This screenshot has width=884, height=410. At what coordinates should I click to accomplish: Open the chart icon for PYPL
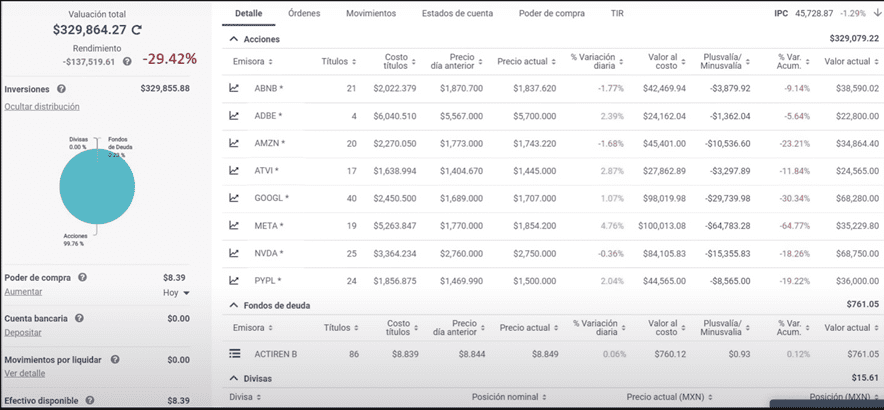click(x=235, y=281)
